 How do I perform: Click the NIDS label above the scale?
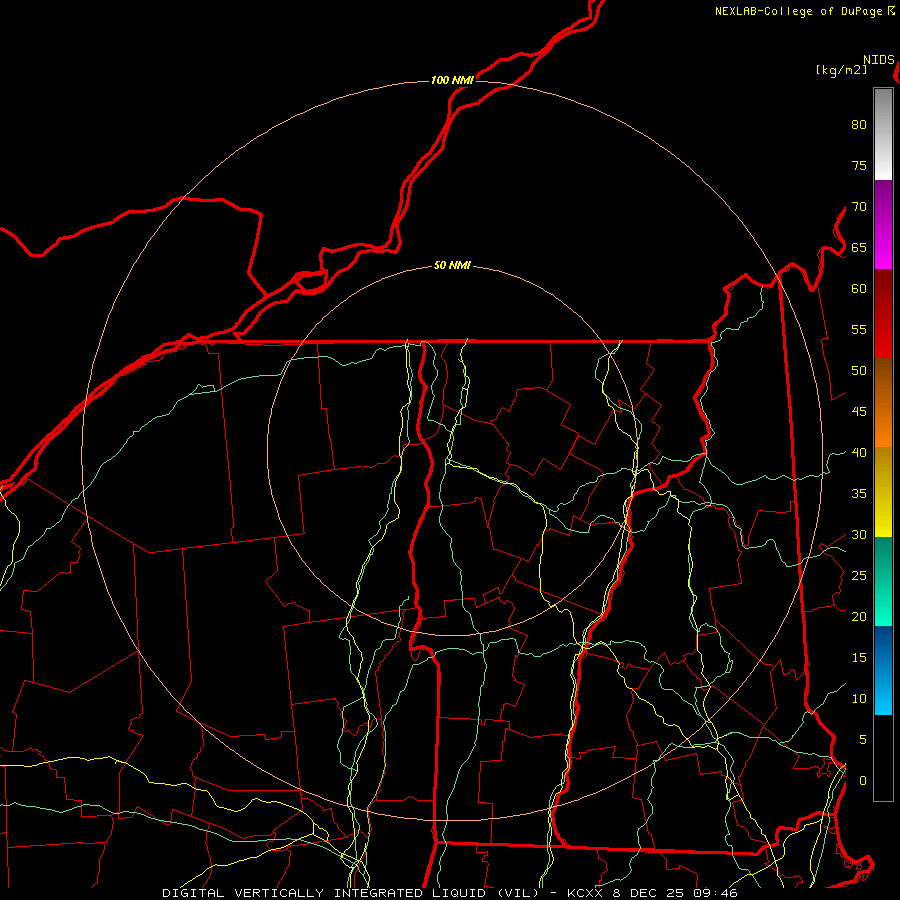878,60
